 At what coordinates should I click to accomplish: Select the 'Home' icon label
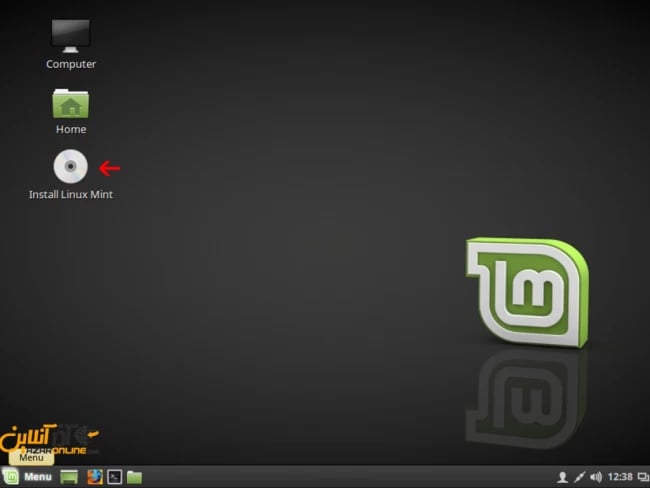71,129
